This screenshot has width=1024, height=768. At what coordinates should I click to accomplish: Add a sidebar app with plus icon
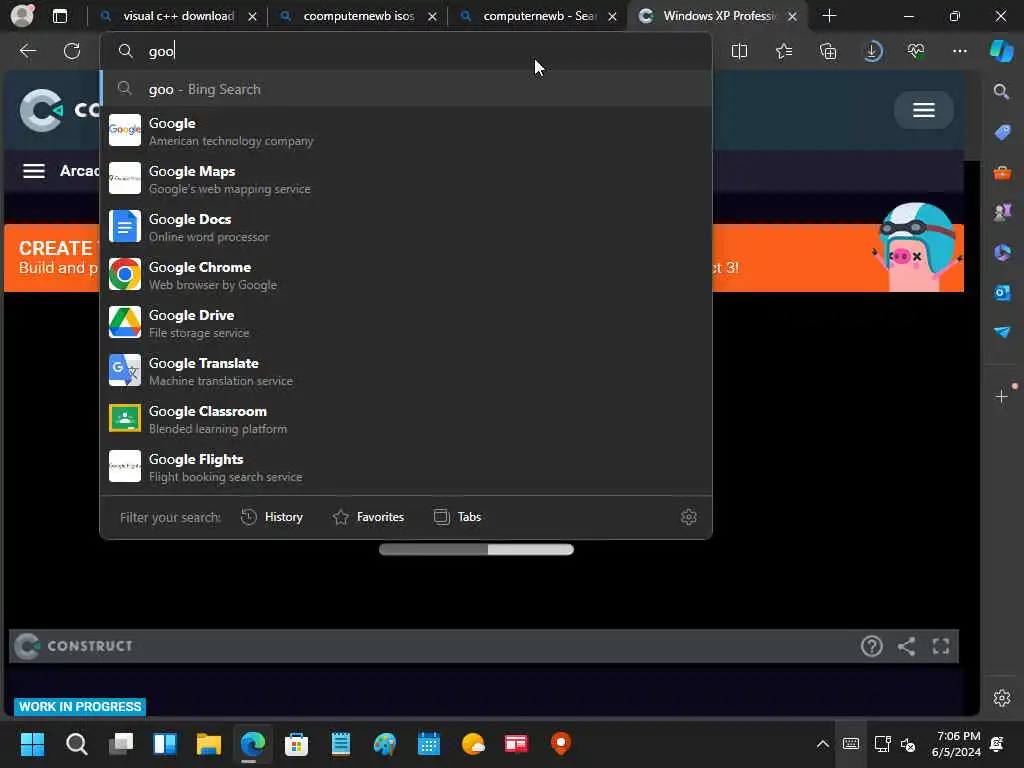(x=1002, y=396)
